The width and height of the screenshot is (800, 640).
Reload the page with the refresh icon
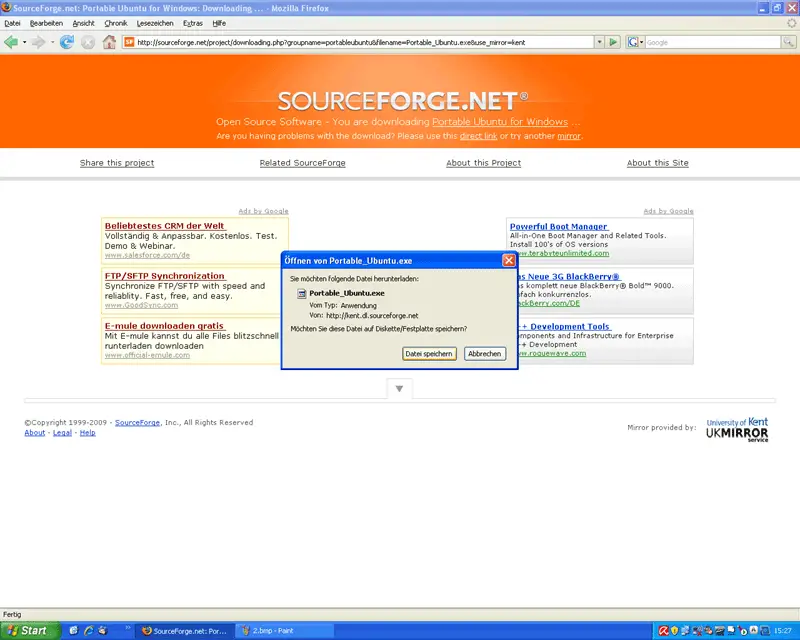point(67,42)
